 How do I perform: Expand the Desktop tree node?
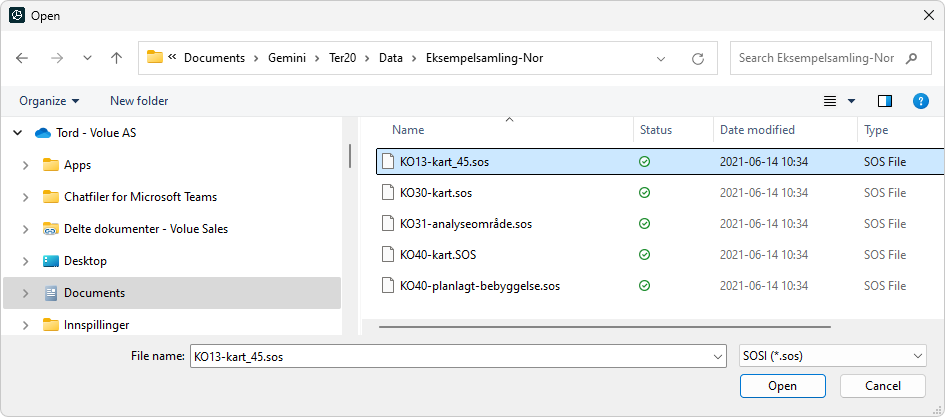pyautogui.click(x=25, y=261)
